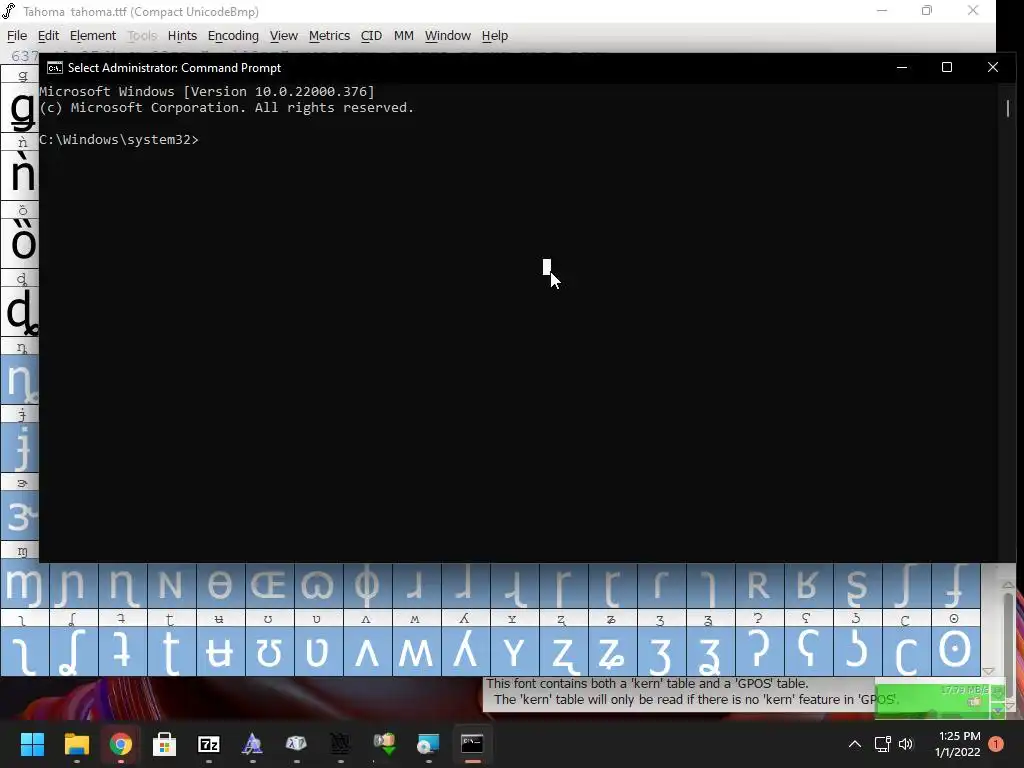Select the g glyph cell in FontForge

pos(20,108)
